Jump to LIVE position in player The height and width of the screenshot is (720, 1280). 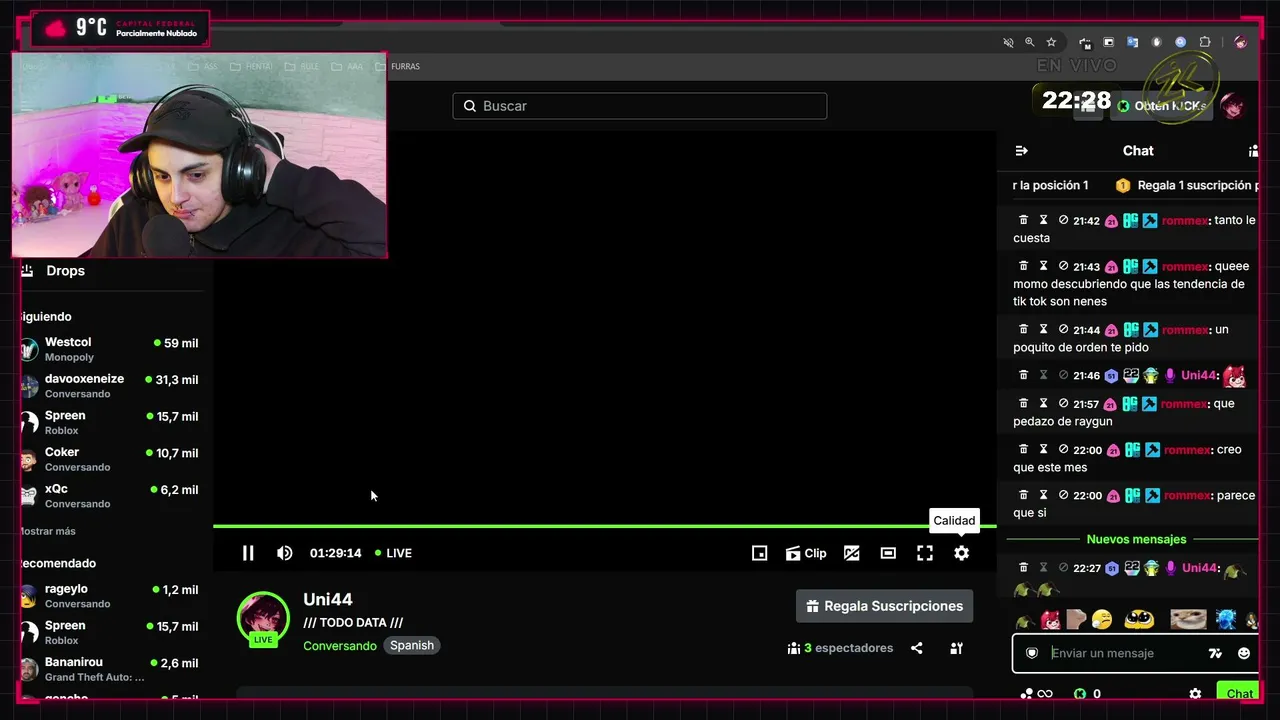[393, 553]
